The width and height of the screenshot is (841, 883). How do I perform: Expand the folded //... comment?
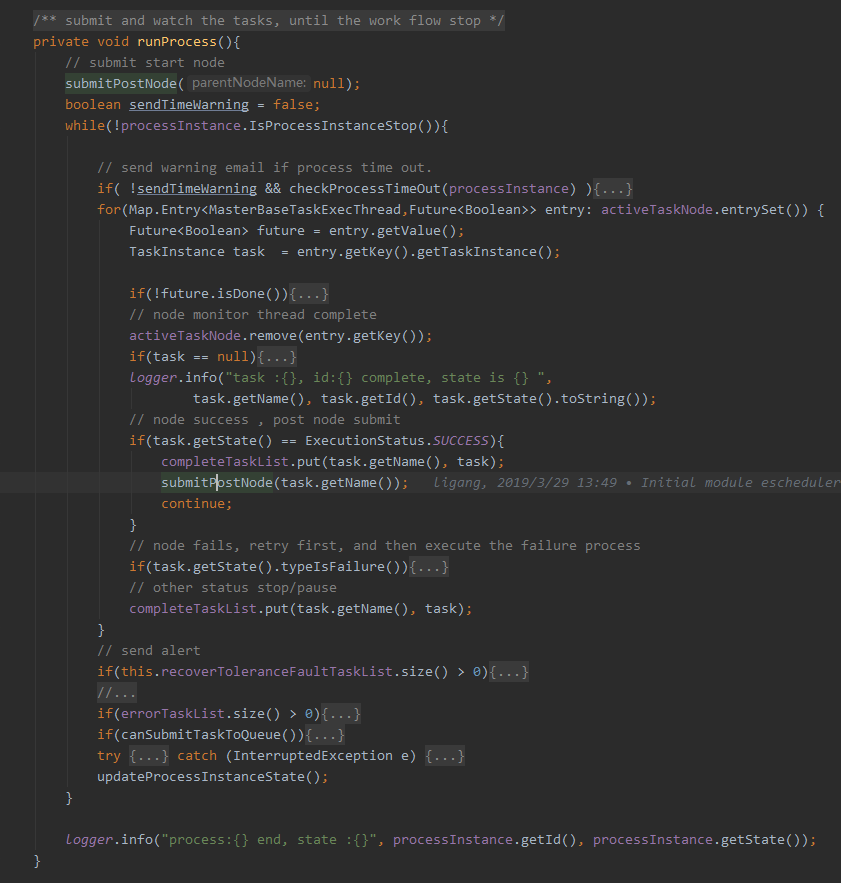[117, 693]
